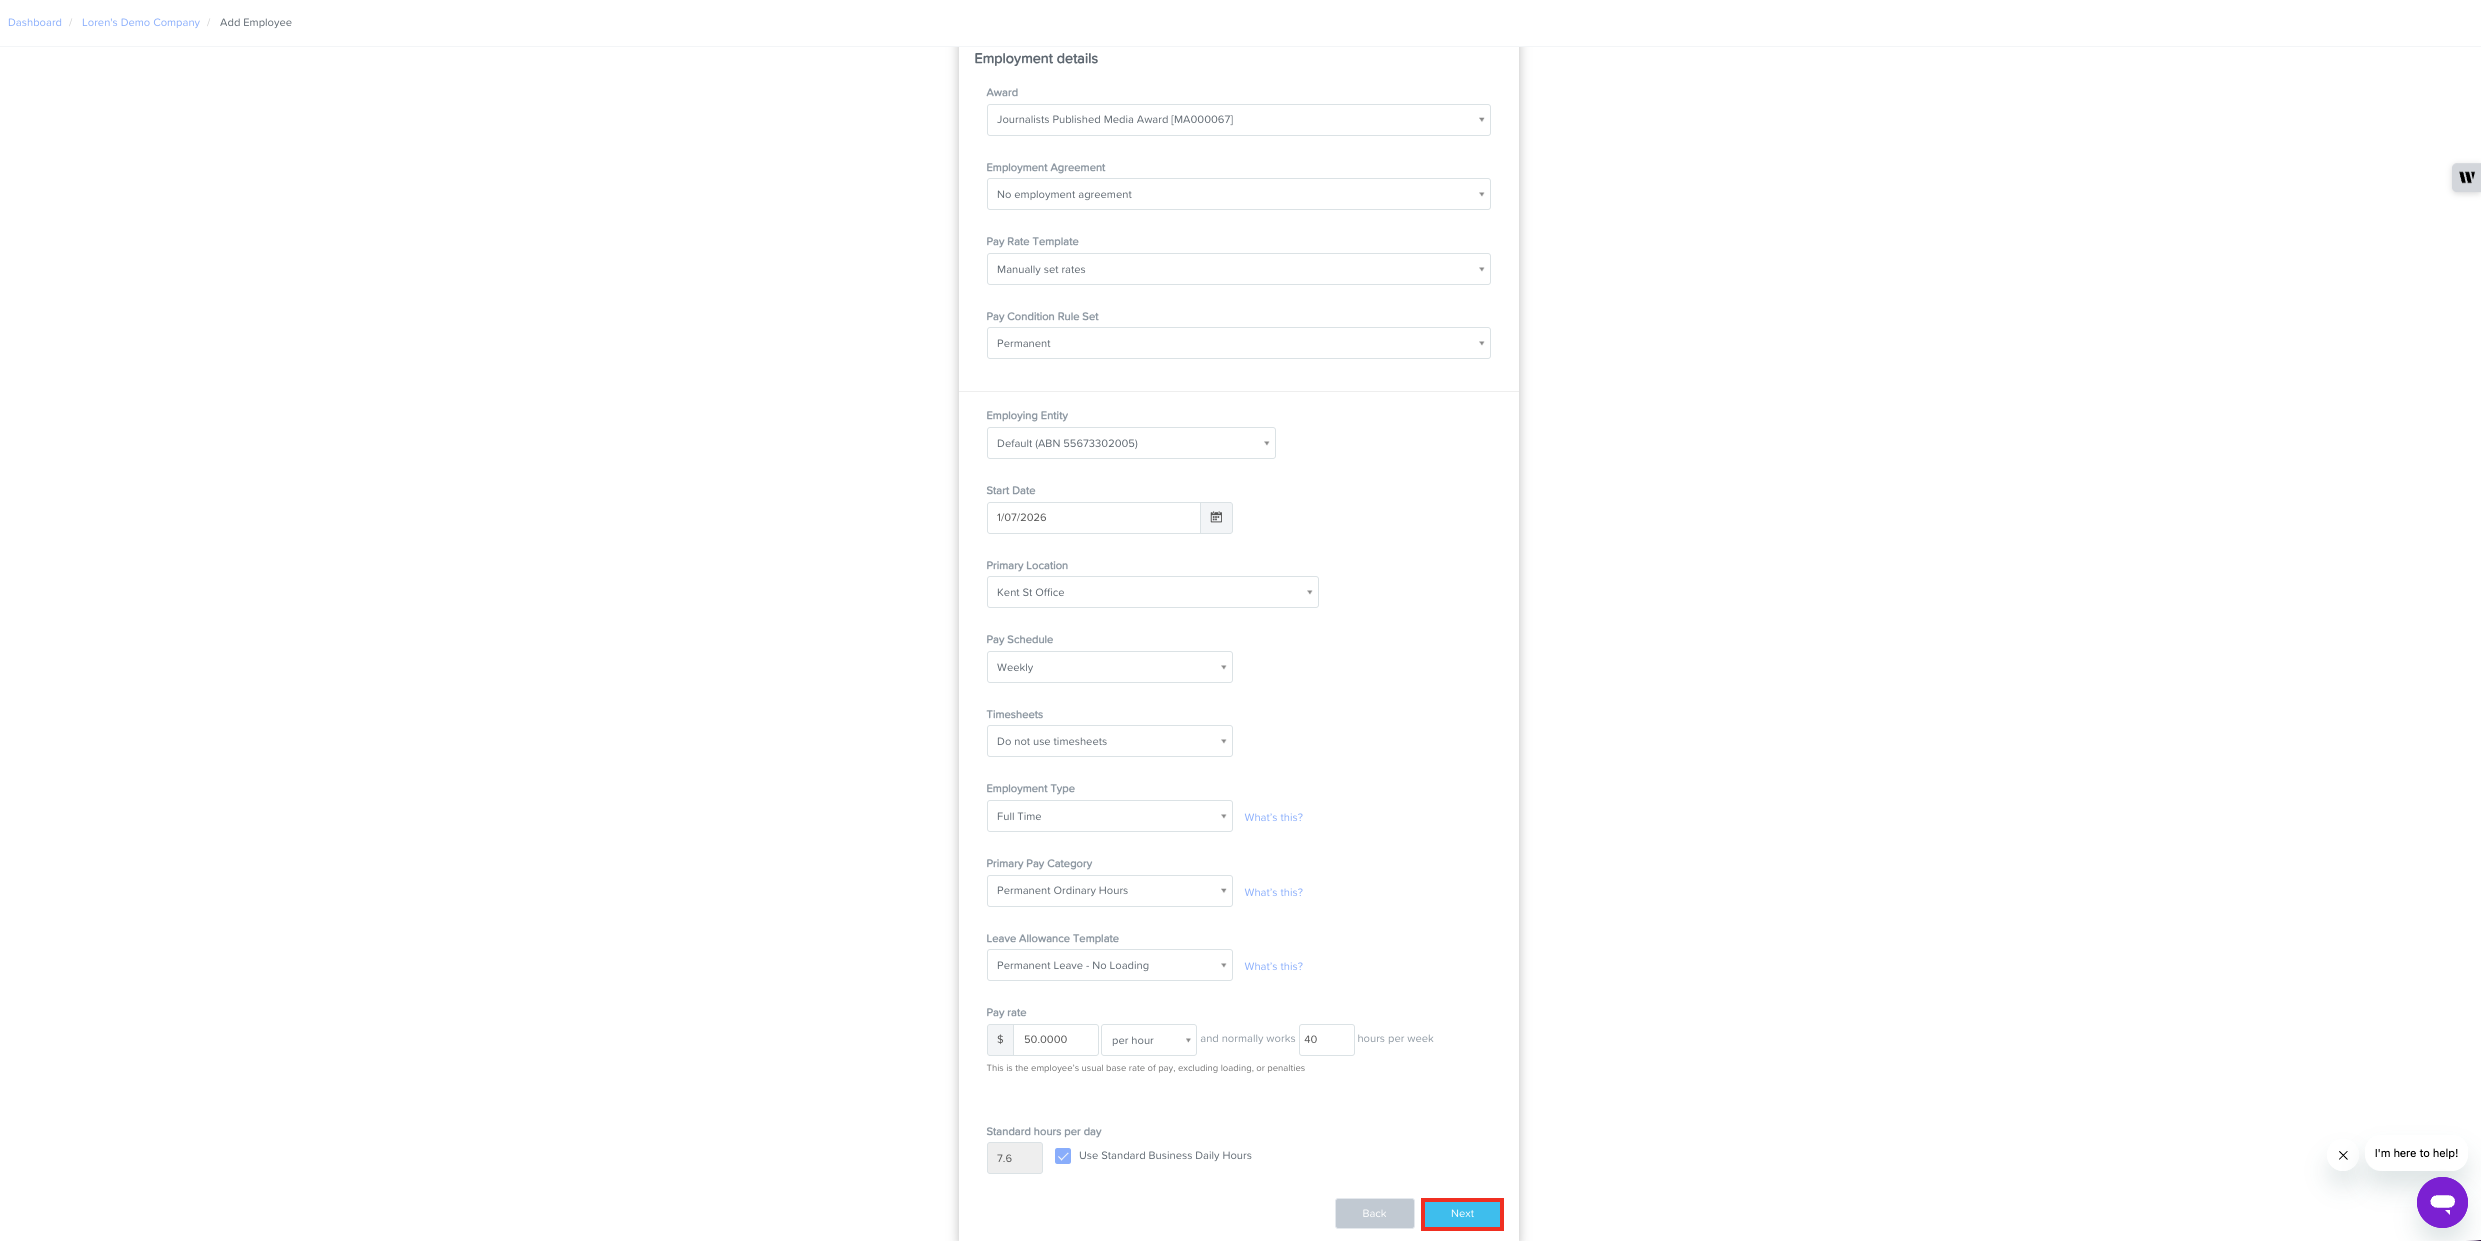The image size is (2481, 1241).
Task: Open the Employing Entity dropdown
Action: (1131, 443)
